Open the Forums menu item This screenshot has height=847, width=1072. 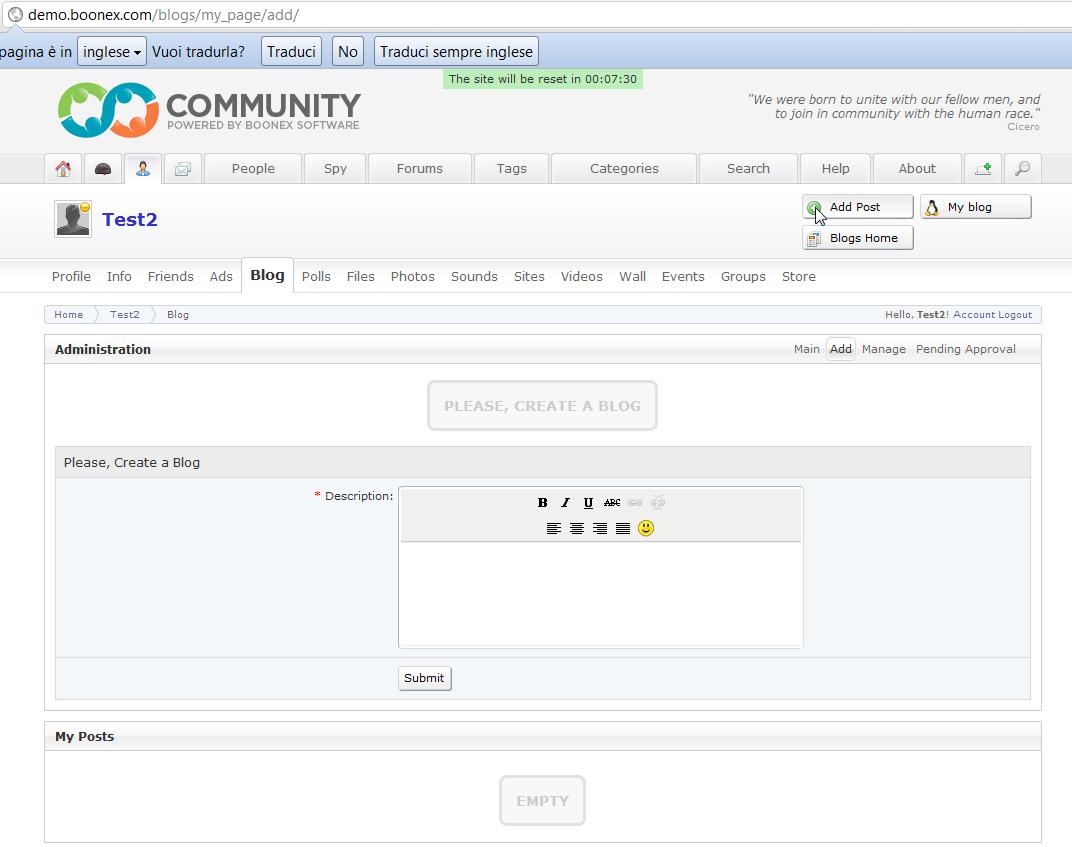point(419,169)
